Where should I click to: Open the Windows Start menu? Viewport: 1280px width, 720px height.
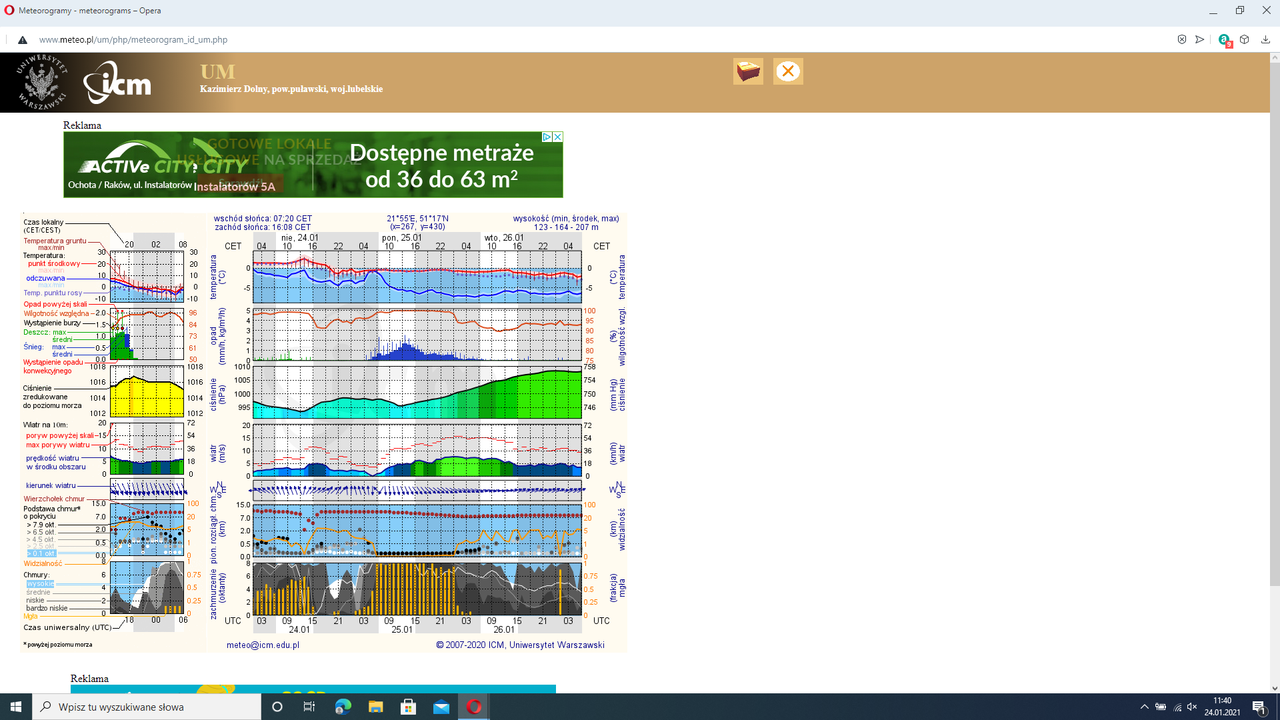click(x=16, y=707)
